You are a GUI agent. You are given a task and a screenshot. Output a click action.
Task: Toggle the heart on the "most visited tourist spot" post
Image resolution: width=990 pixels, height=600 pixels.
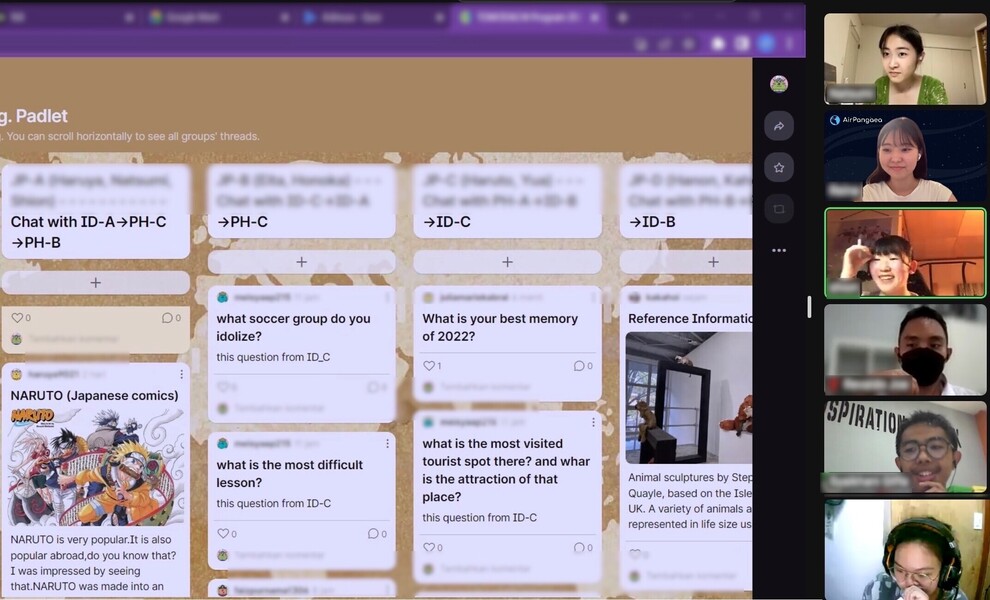point(430,547)
